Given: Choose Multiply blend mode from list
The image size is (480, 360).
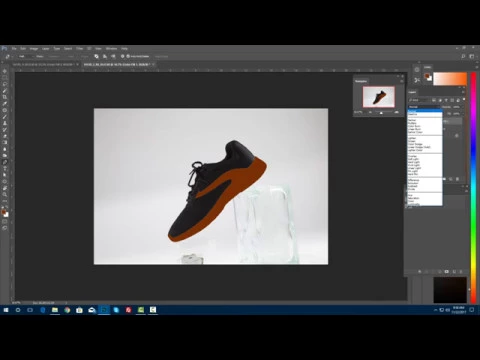Looking at the screenshot, I should [x=425, y=123].
